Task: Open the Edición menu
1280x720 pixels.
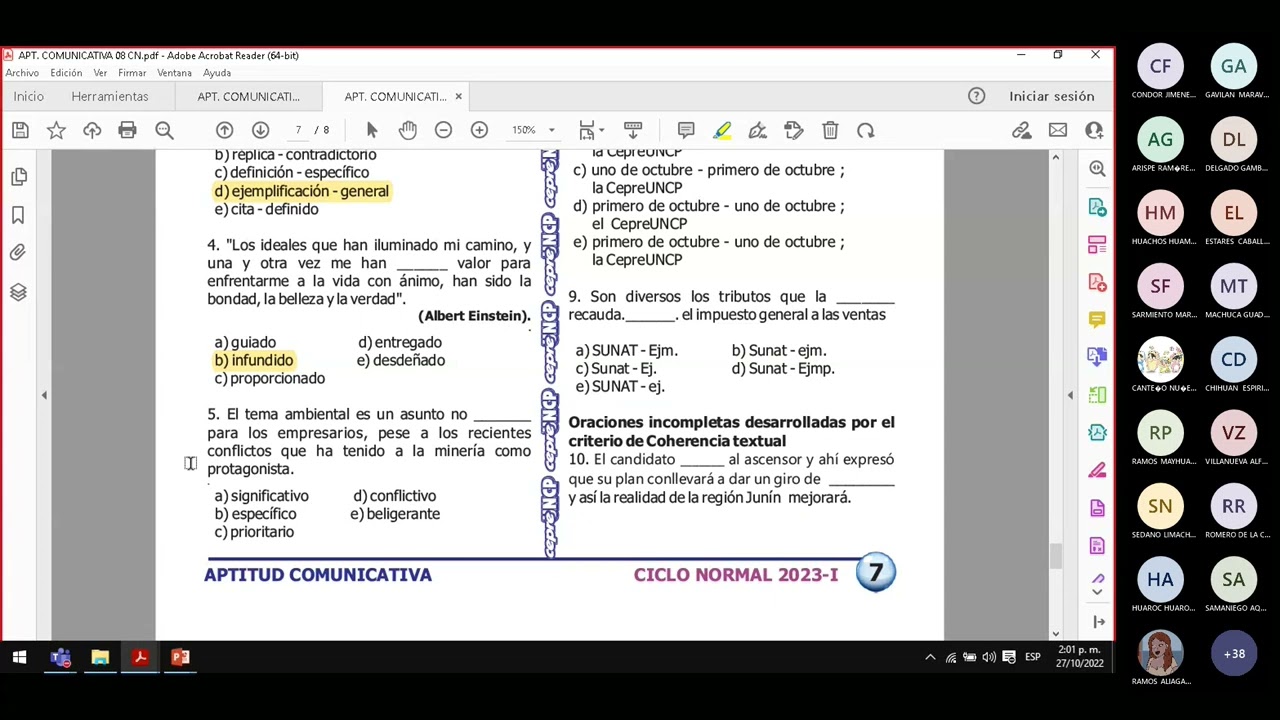Action: coord(66,73)
